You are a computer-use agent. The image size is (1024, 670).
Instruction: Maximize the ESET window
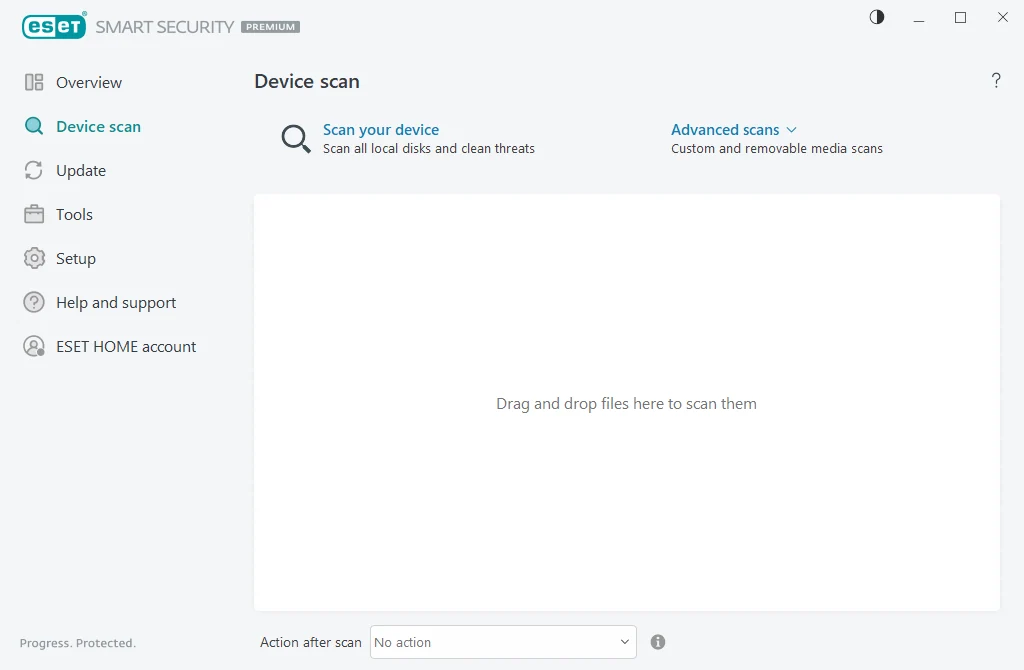tap(960, 18)
